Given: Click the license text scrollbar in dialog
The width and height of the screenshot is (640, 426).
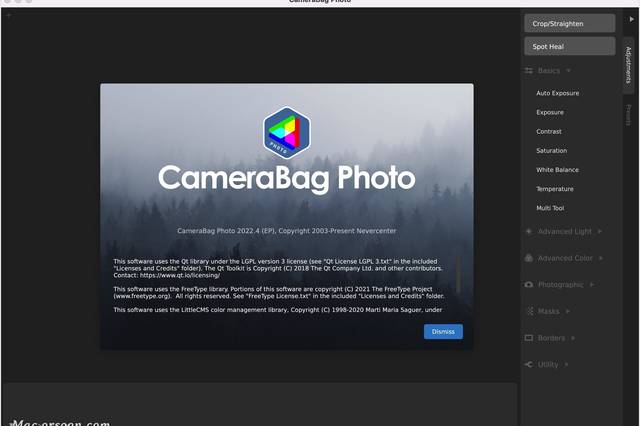Looking at the screenshot, I should pos(458,274).
